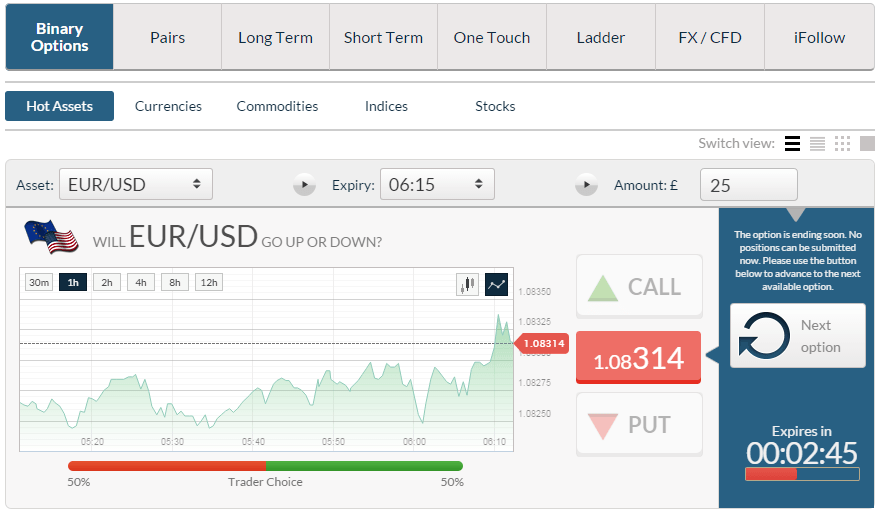Switch to the Commodities tab
Screen dimensions: 883x514
(277, 106)
